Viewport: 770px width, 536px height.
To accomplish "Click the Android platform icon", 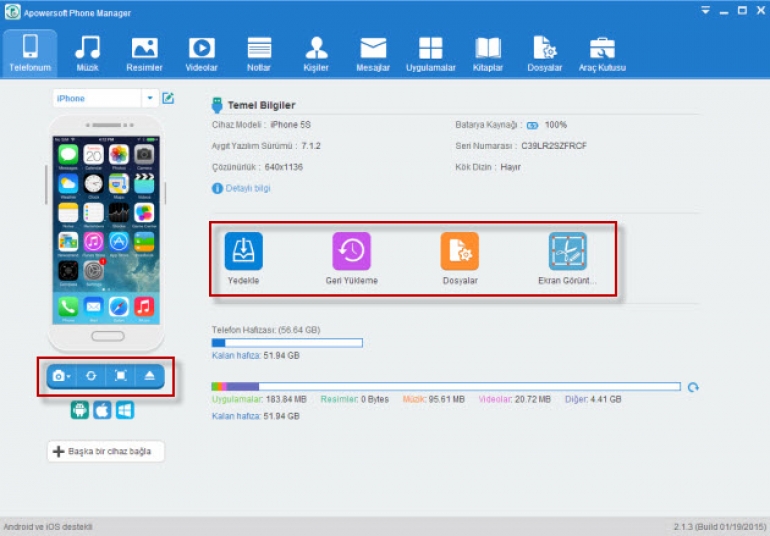I will coord(80,410).
